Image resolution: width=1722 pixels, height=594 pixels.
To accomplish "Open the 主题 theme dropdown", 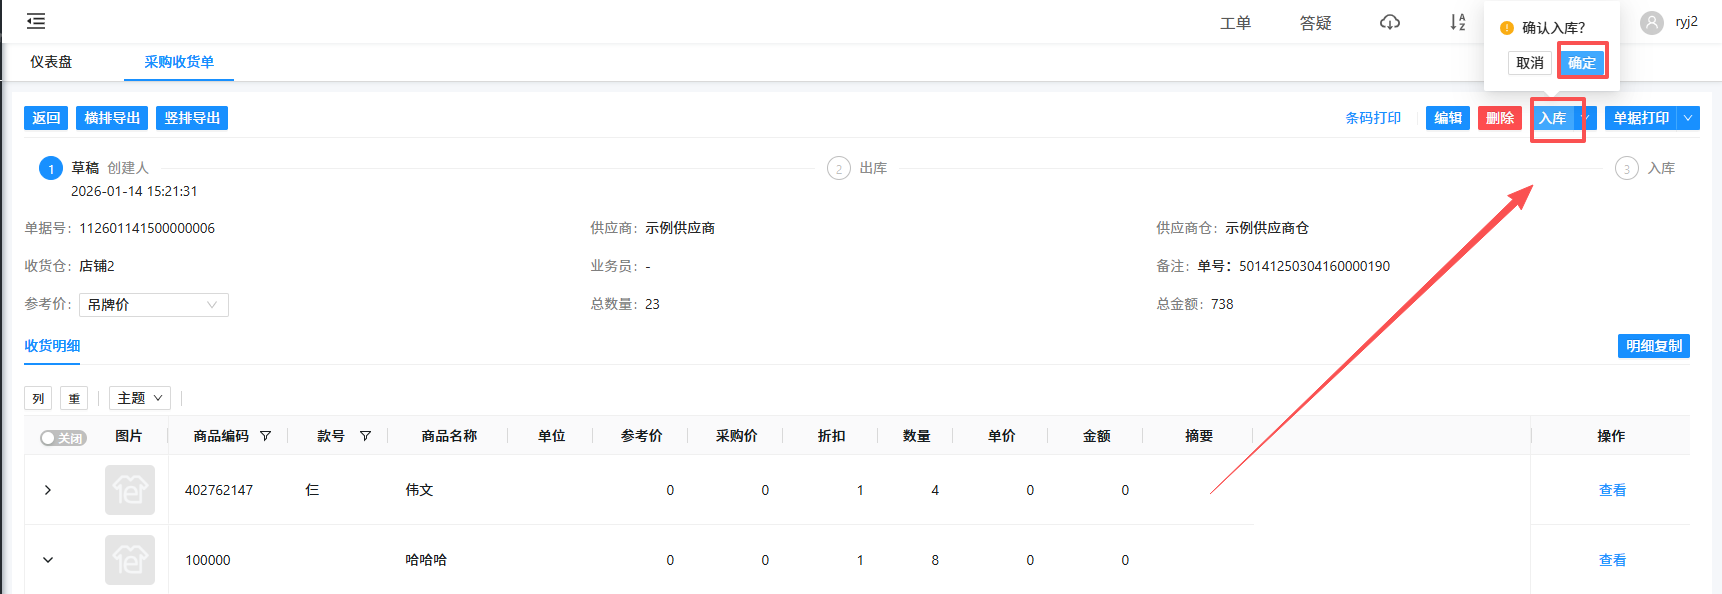I will (140, 398).
